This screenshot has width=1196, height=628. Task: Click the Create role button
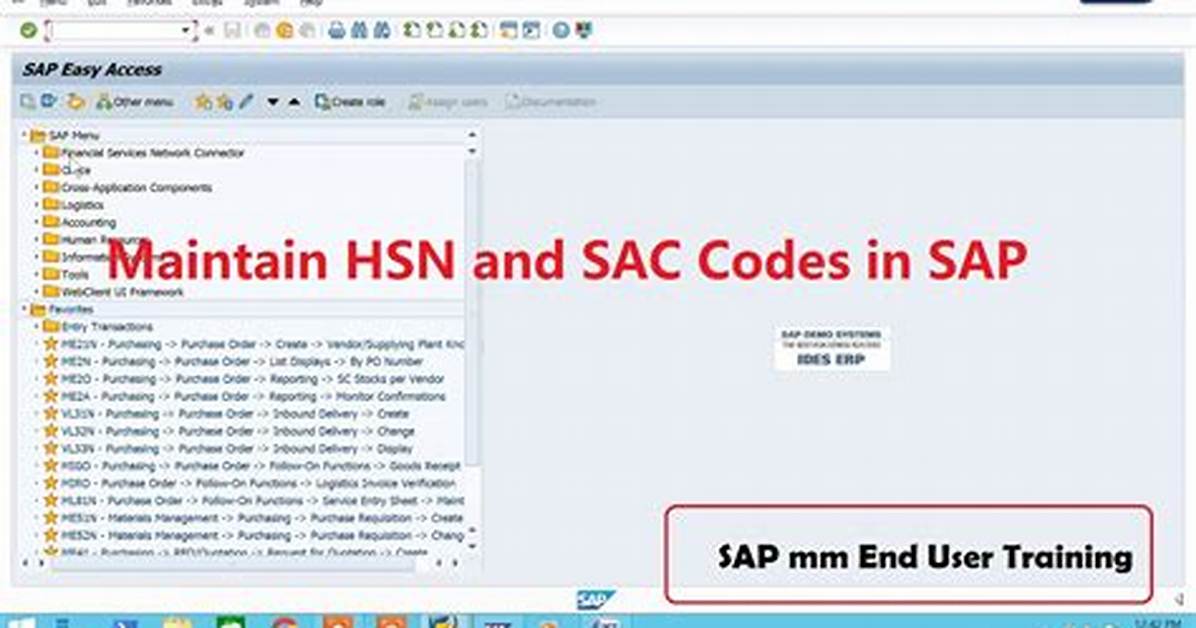(350, 101)
